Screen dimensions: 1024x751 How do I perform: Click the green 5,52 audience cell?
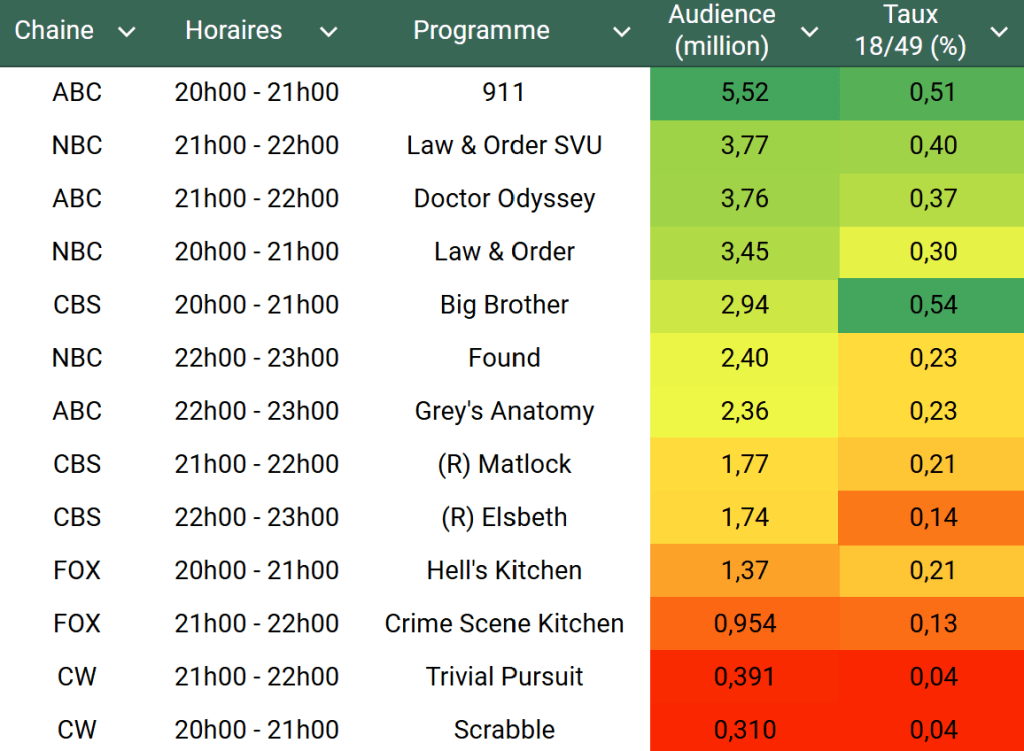pos(744,92)
